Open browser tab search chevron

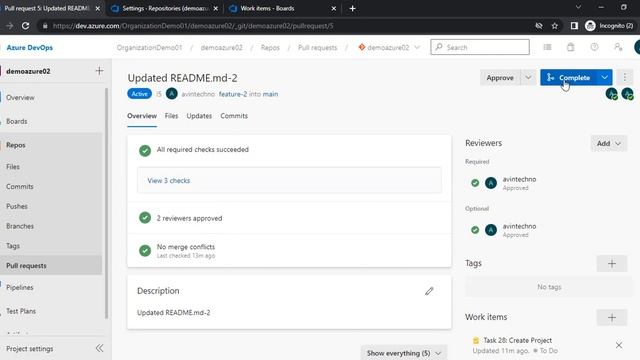click(x=578, y=7)
